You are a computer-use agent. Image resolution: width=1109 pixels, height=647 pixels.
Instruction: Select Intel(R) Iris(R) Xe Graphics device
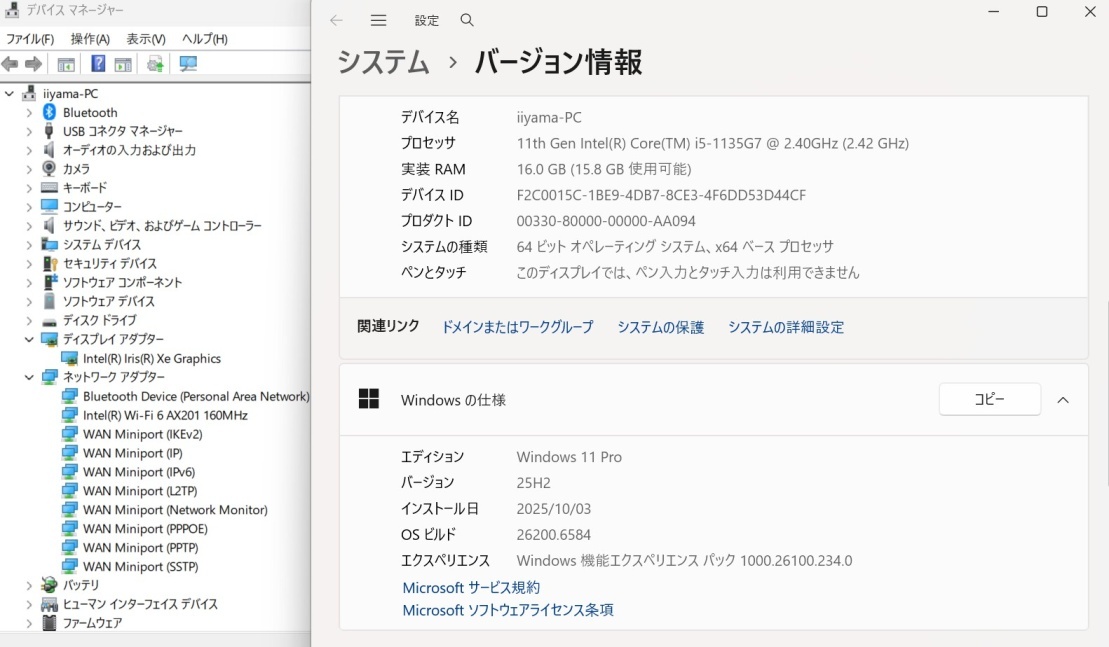(151, 358)
